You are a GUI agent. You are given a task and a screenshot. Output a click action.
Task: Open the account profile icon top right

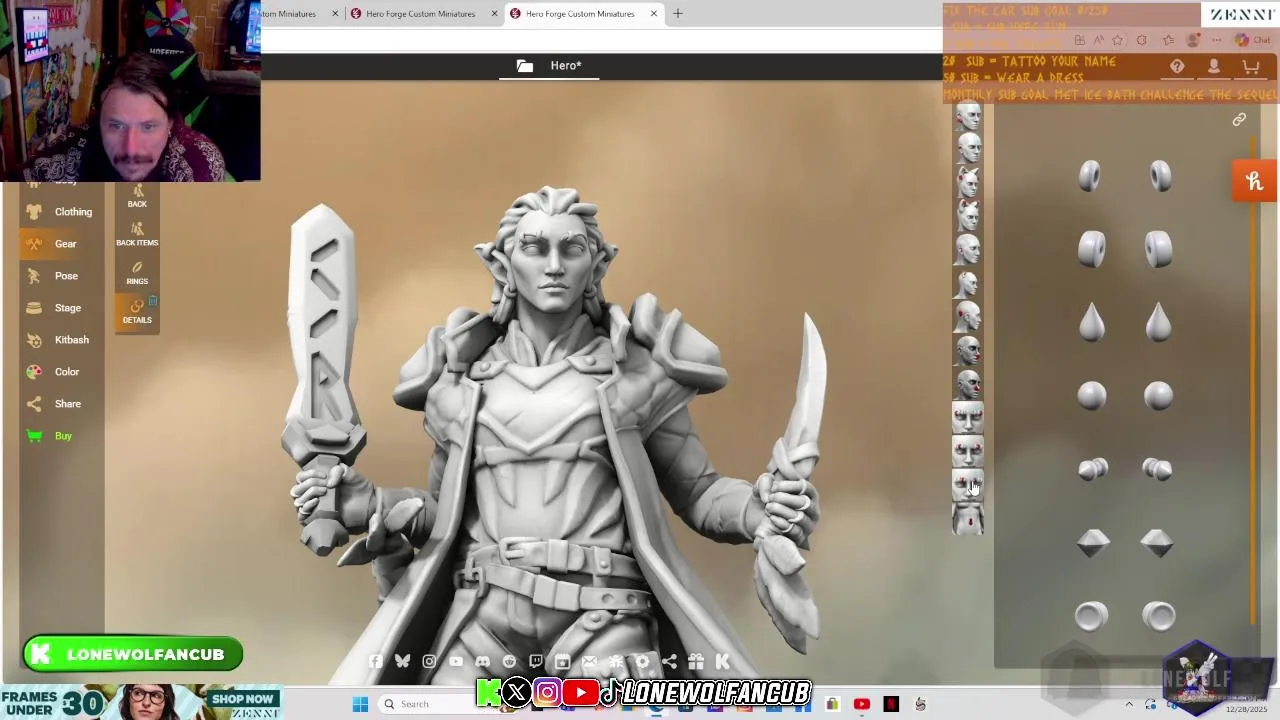[x=1214, y=67]
